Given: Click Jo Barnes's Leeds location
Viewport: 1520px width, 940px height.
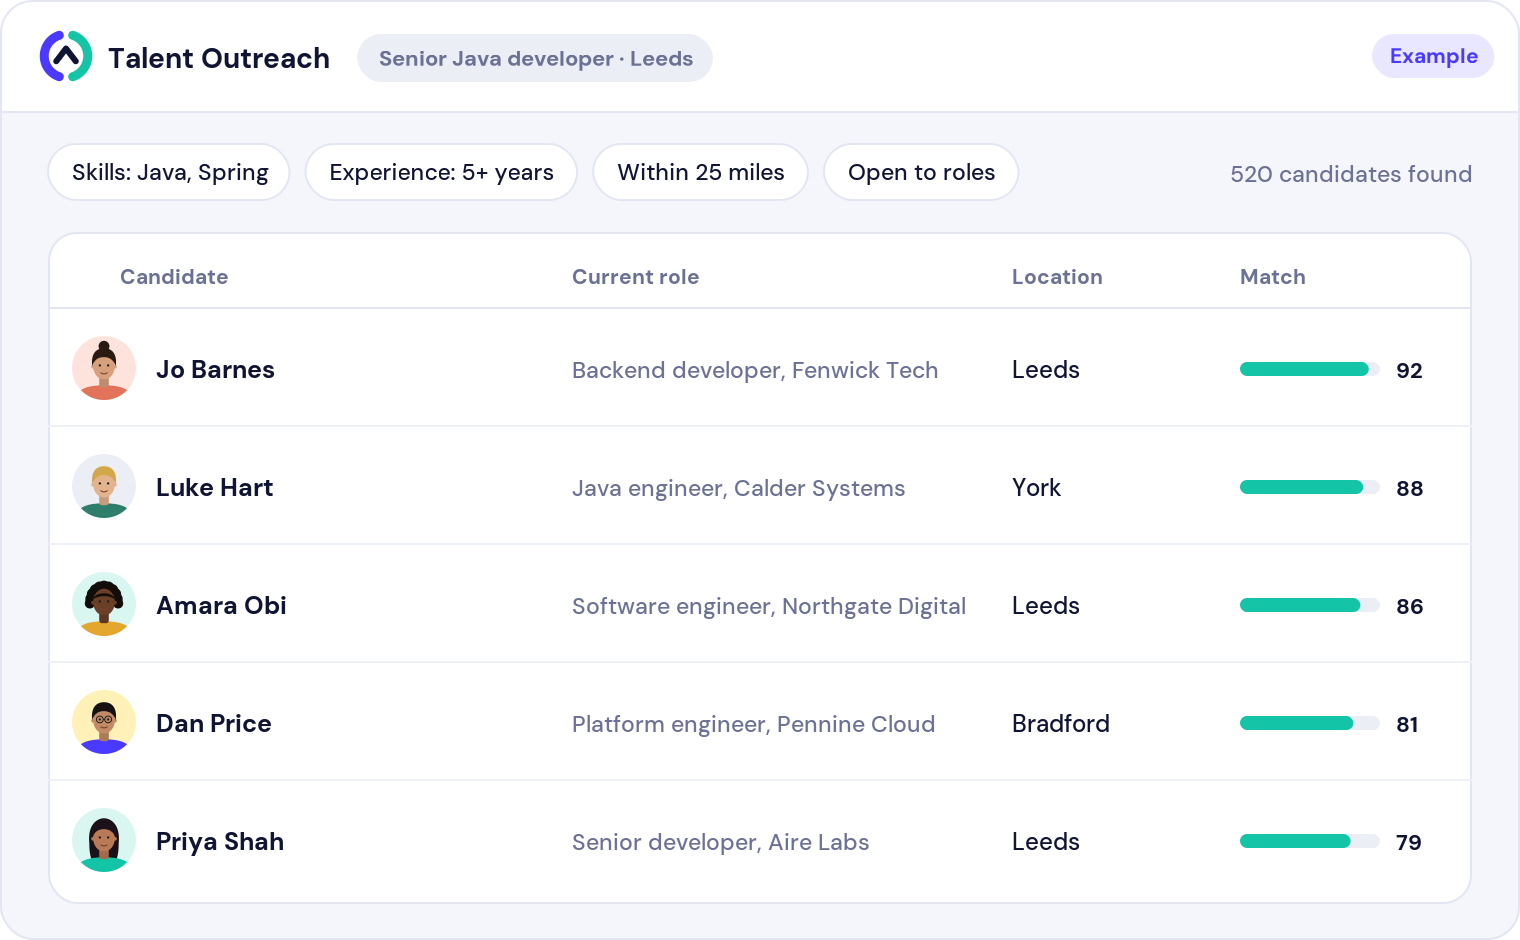Looking at the screenshot, I should (x=1045, y=369).
